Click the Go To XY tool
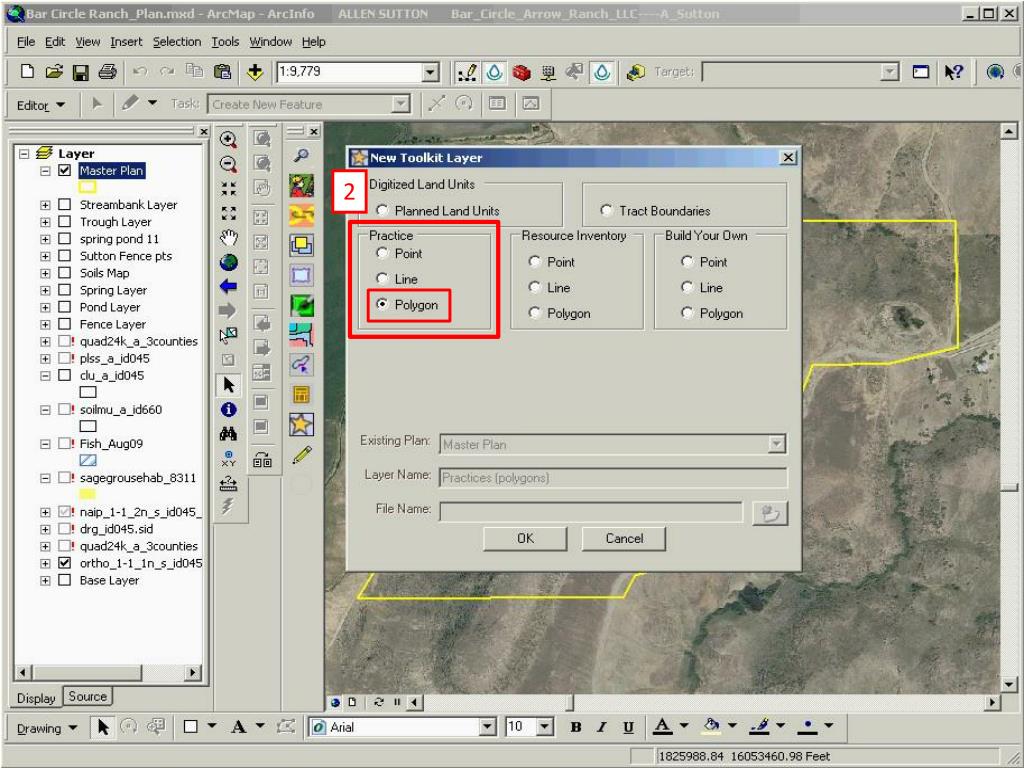This screenshot has width=1024, height=768. (x=228, y=458)
